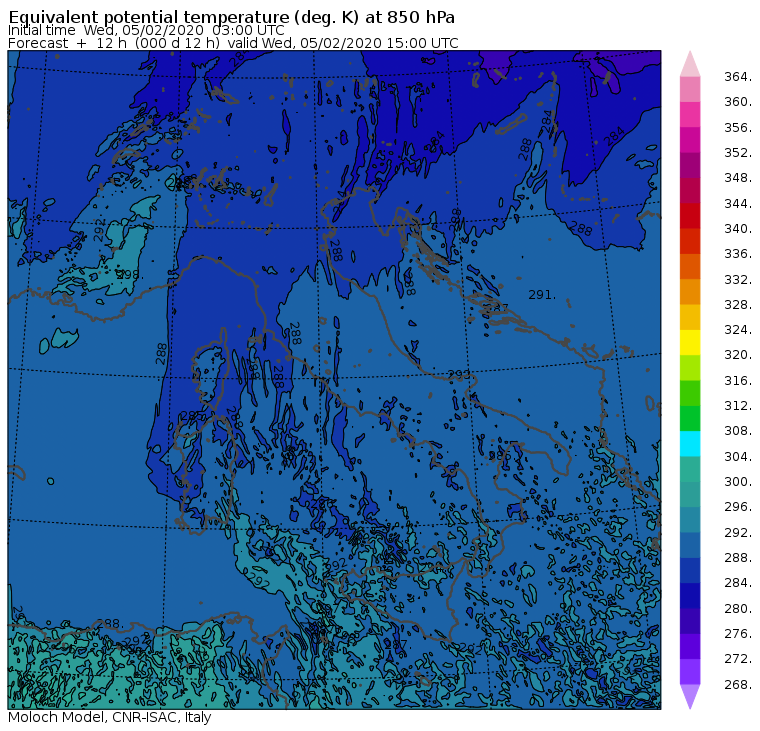Click the colorbar label '364.'

click(x=738, y=77)
